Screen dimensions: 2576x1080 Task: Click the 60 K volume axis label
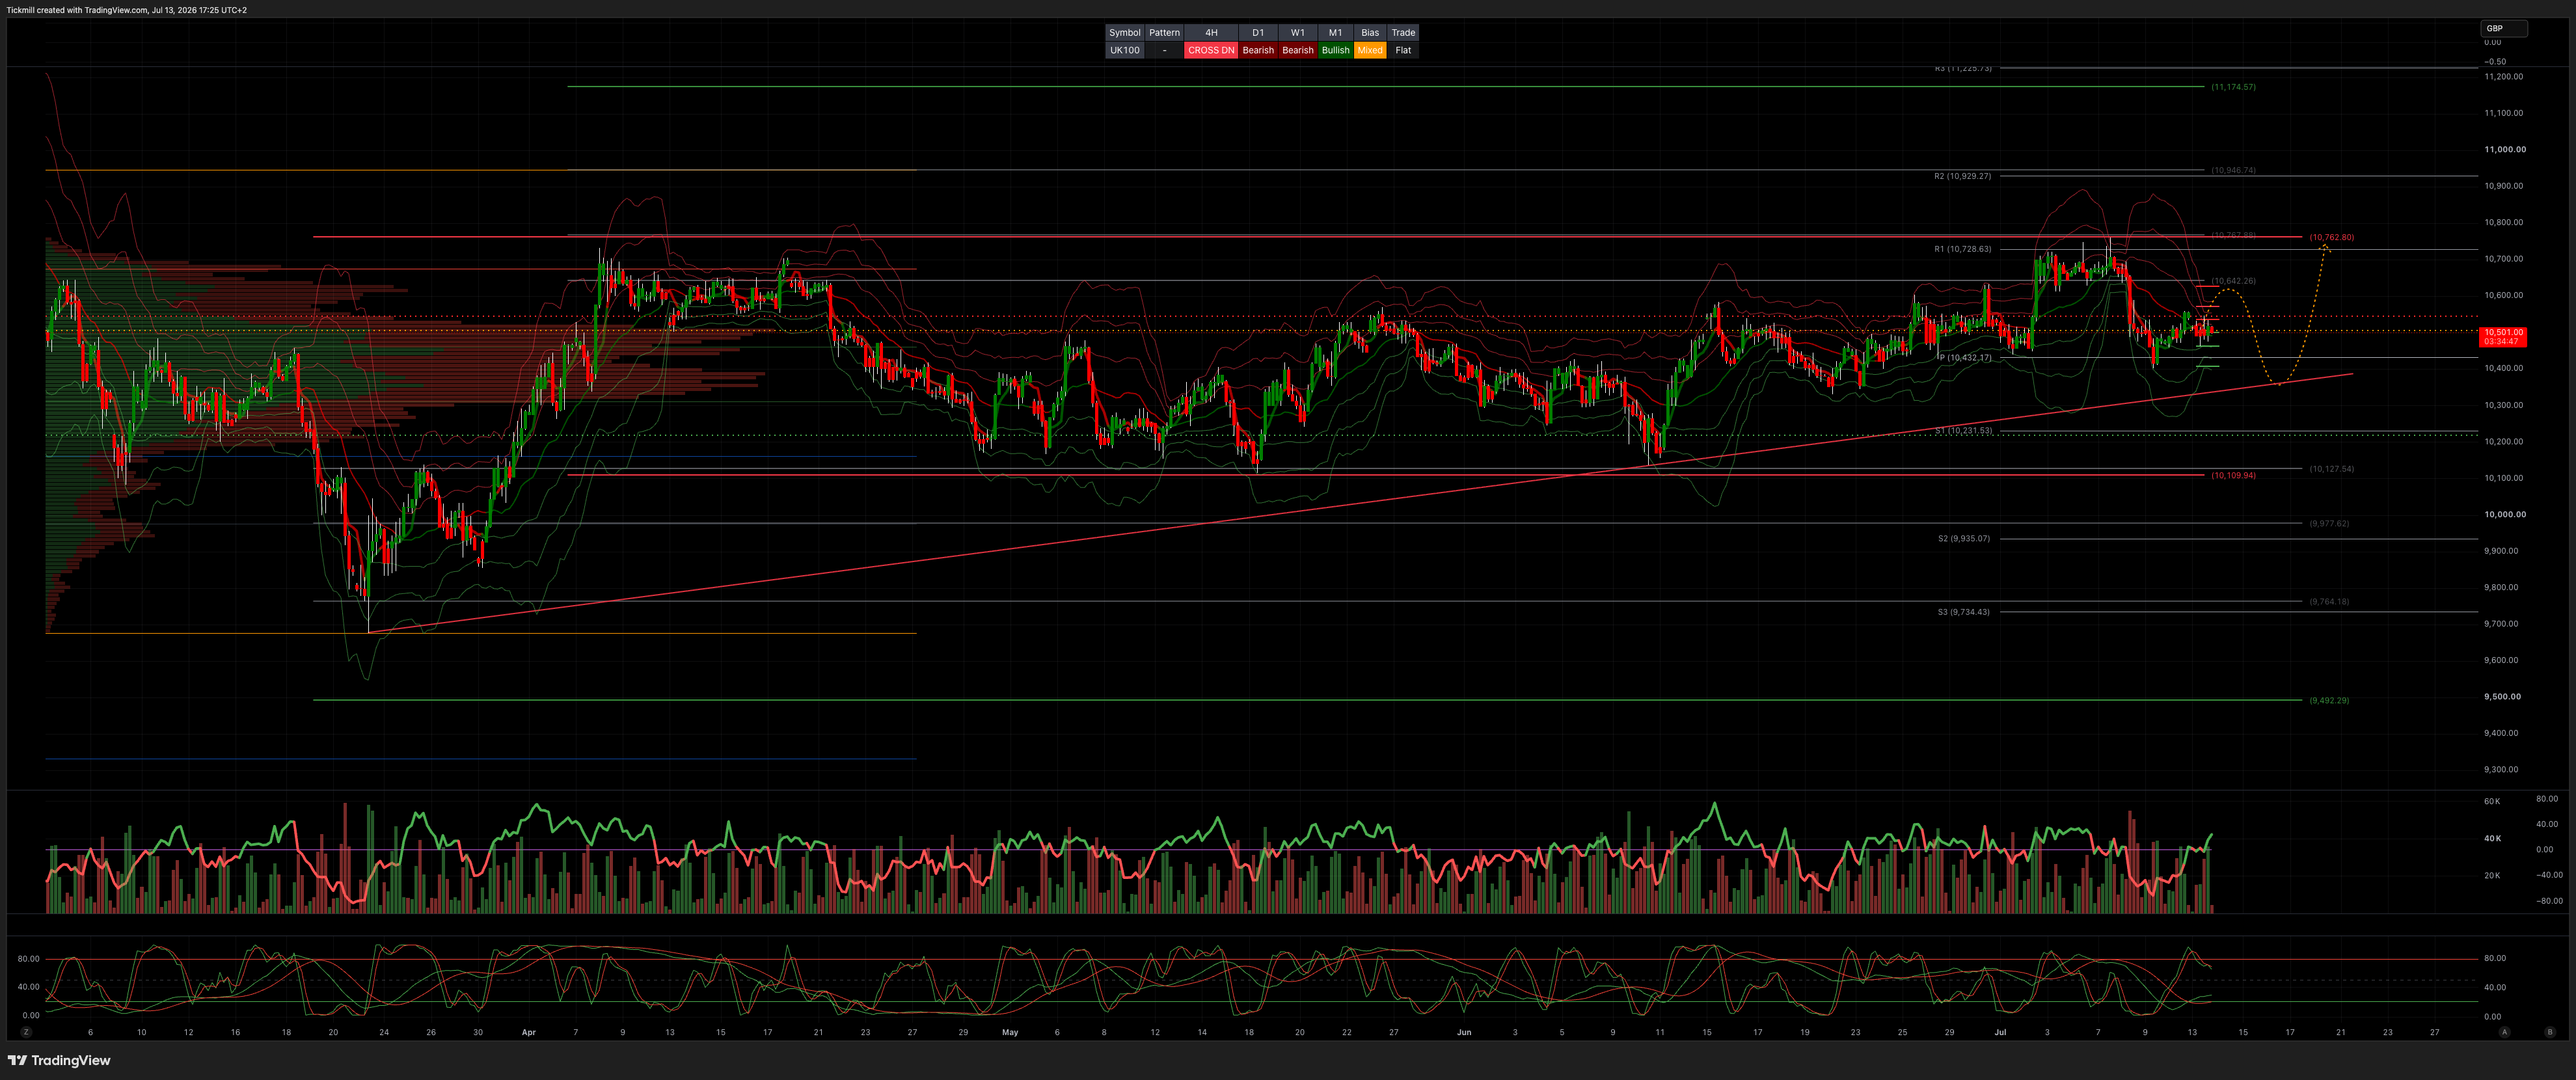pyautogui.click(x=2492, y=801)
